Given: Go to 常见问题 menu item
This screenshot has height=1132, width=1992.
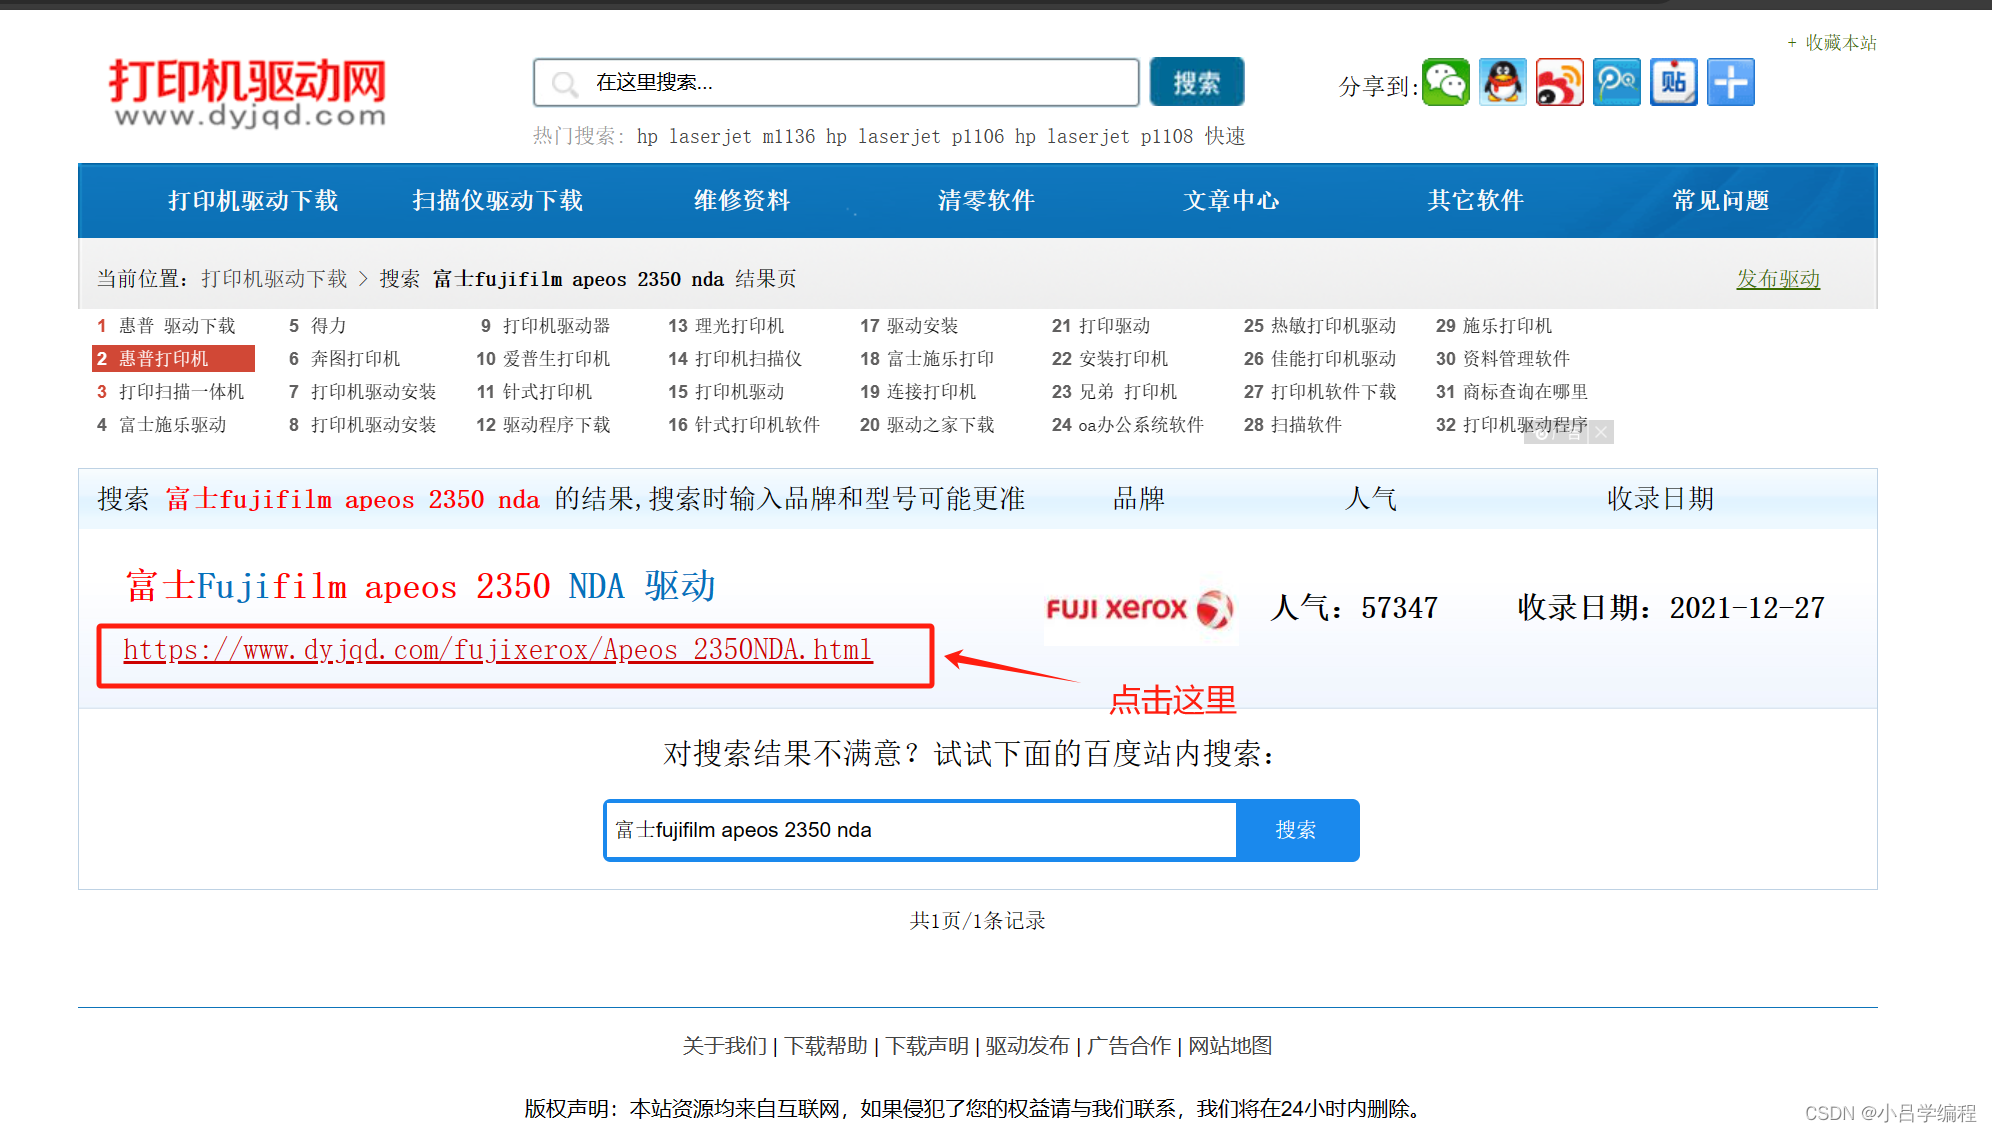Looking at the screenshot, I should coord(1720,201).
